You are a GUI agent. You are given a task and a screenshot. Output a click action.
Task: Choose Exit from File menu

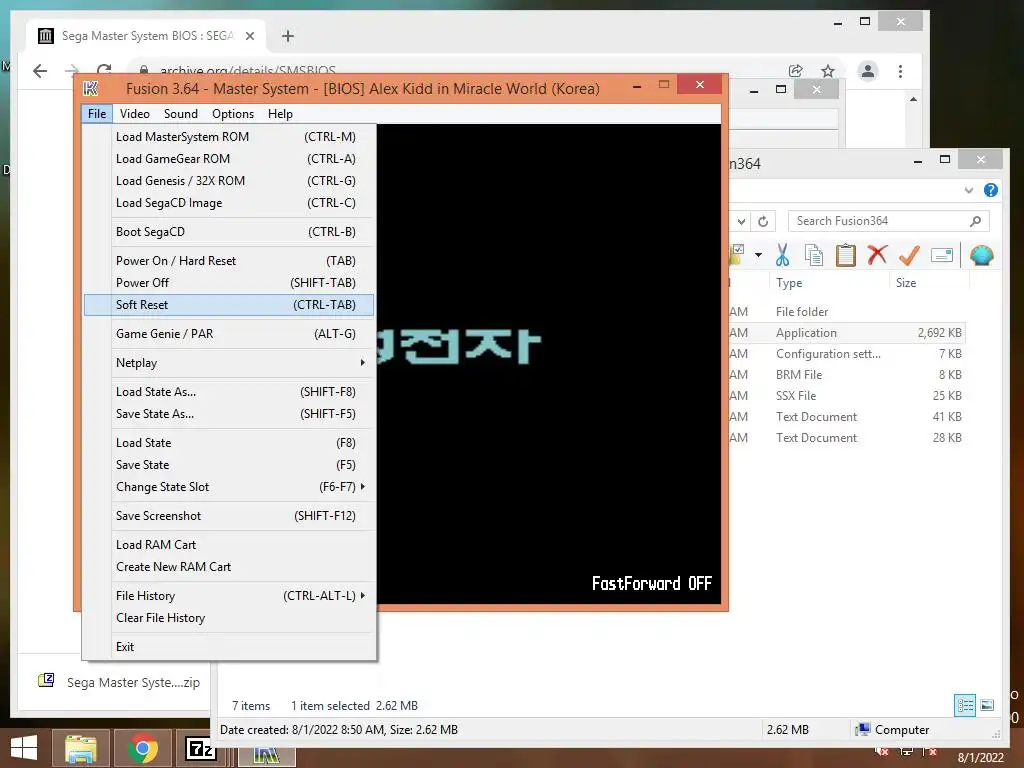[229, 647]
